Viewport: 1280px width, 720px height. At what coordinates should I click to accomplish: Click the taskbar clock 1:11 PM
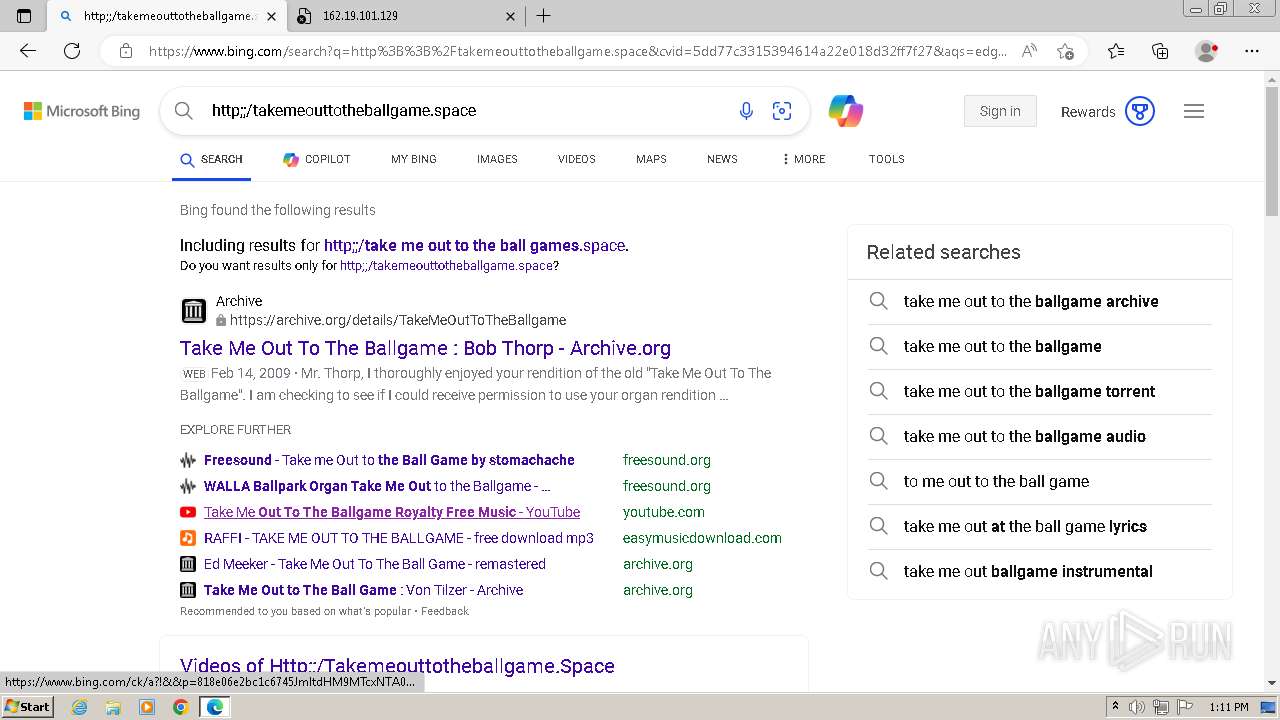point(1229,707)
